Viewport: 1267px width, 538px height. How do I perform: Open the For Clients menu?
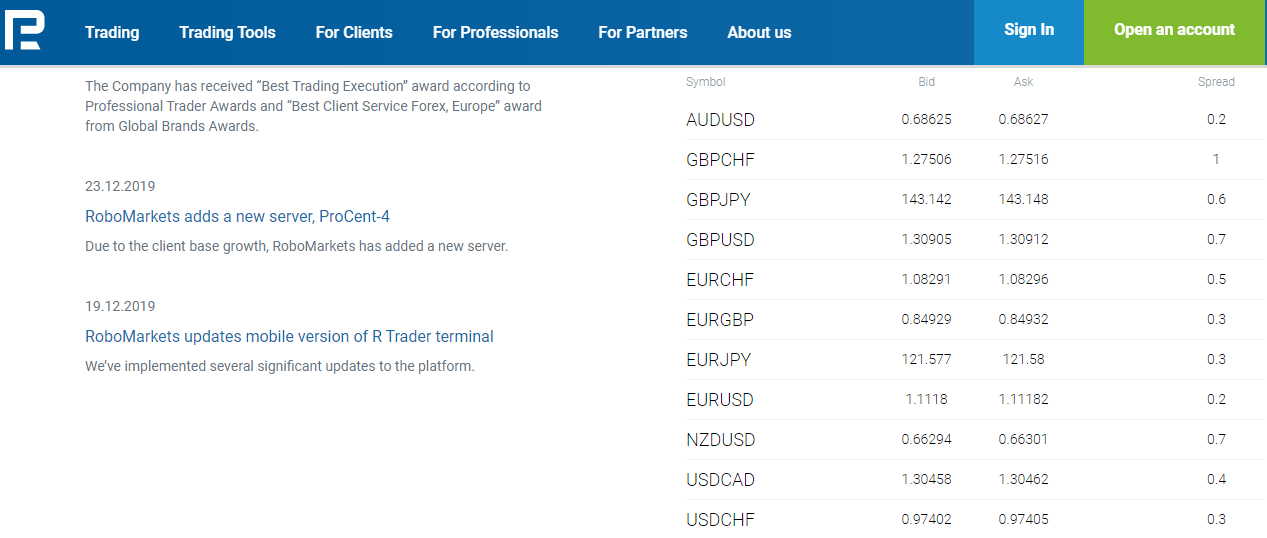[x=354, y=32]
